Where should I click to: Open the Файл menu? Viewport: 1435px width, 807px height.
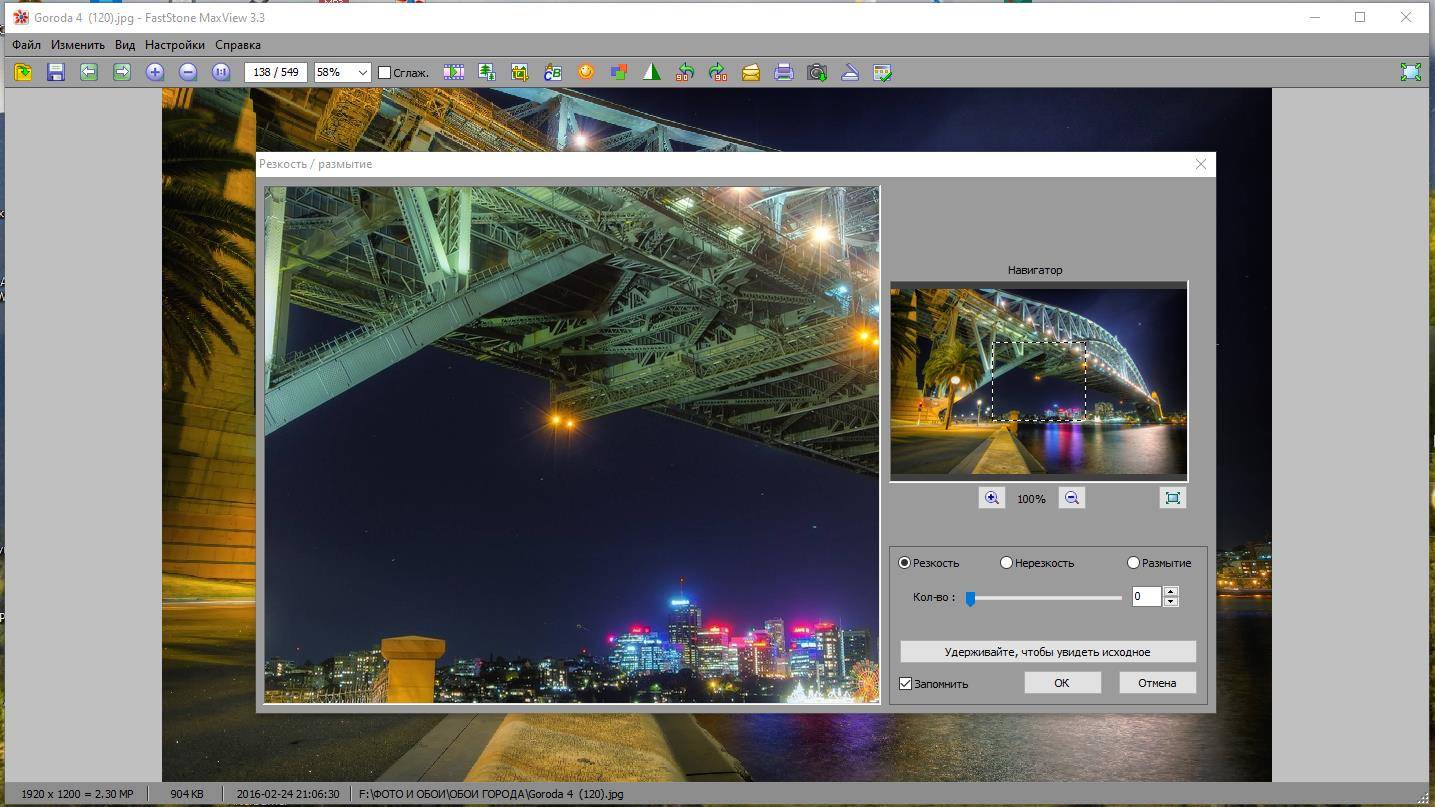pos(27,45)
